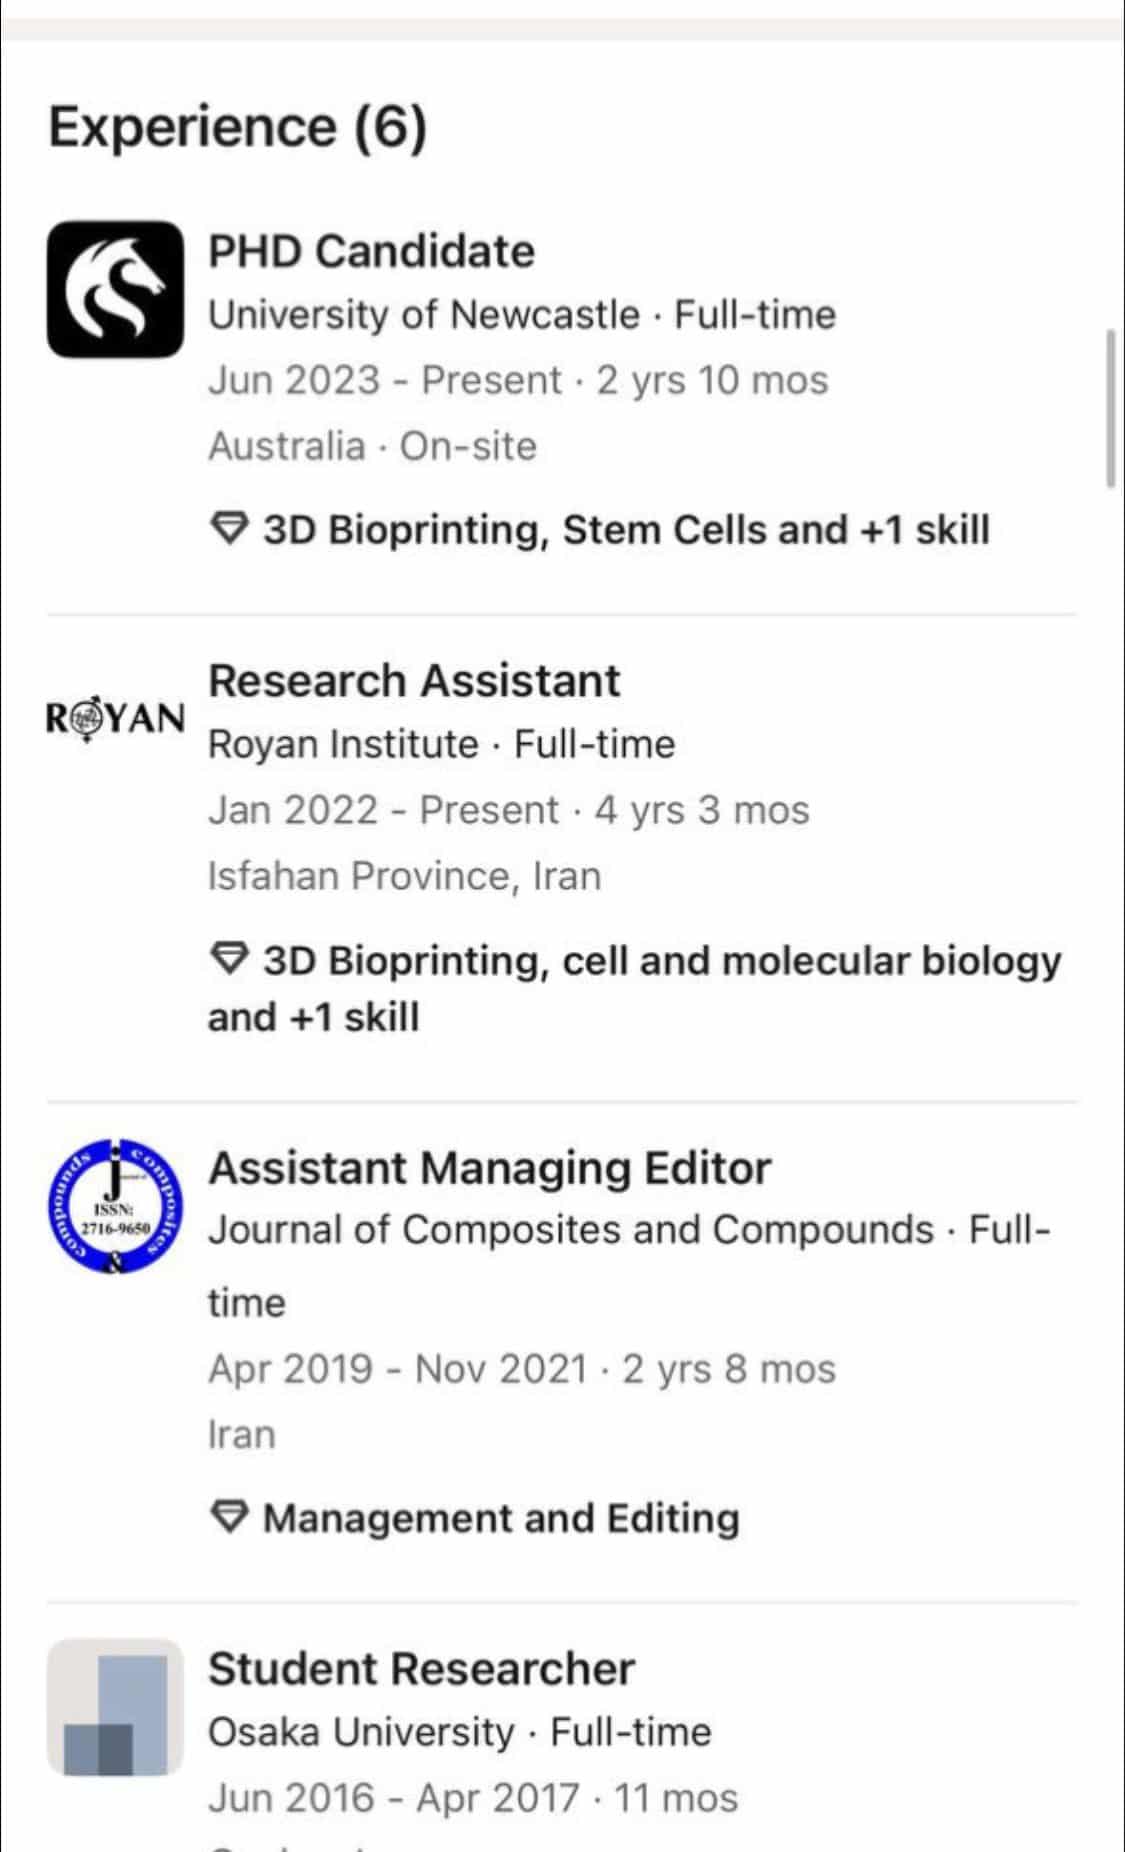The image size is (1125, 1852).
Task: Click skills gem icon under Research Assistant
Action: (x=230, y=959)
